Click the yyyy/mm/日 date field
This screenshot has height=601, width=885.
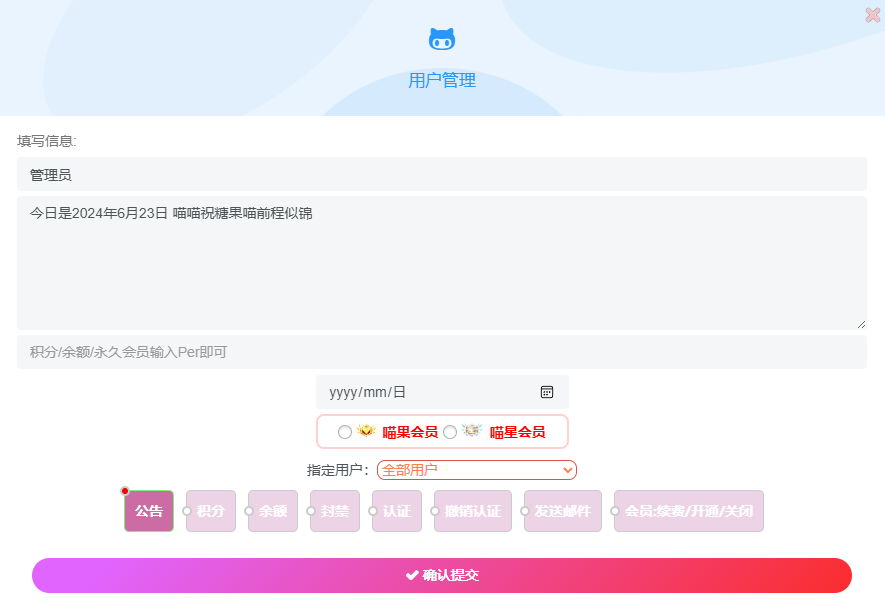442,392
